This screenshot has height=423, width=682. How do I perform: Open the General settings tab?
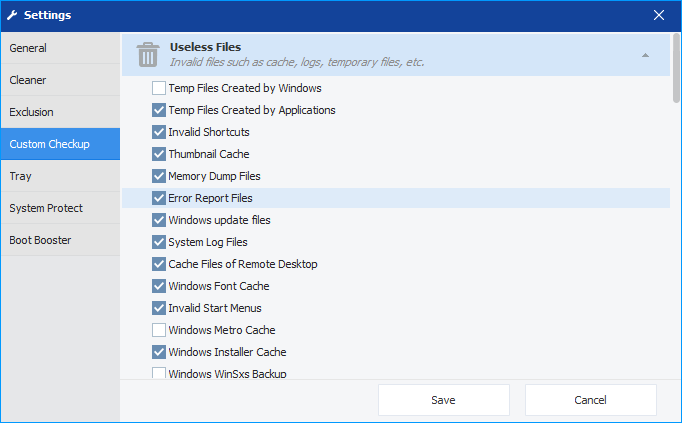60,48
